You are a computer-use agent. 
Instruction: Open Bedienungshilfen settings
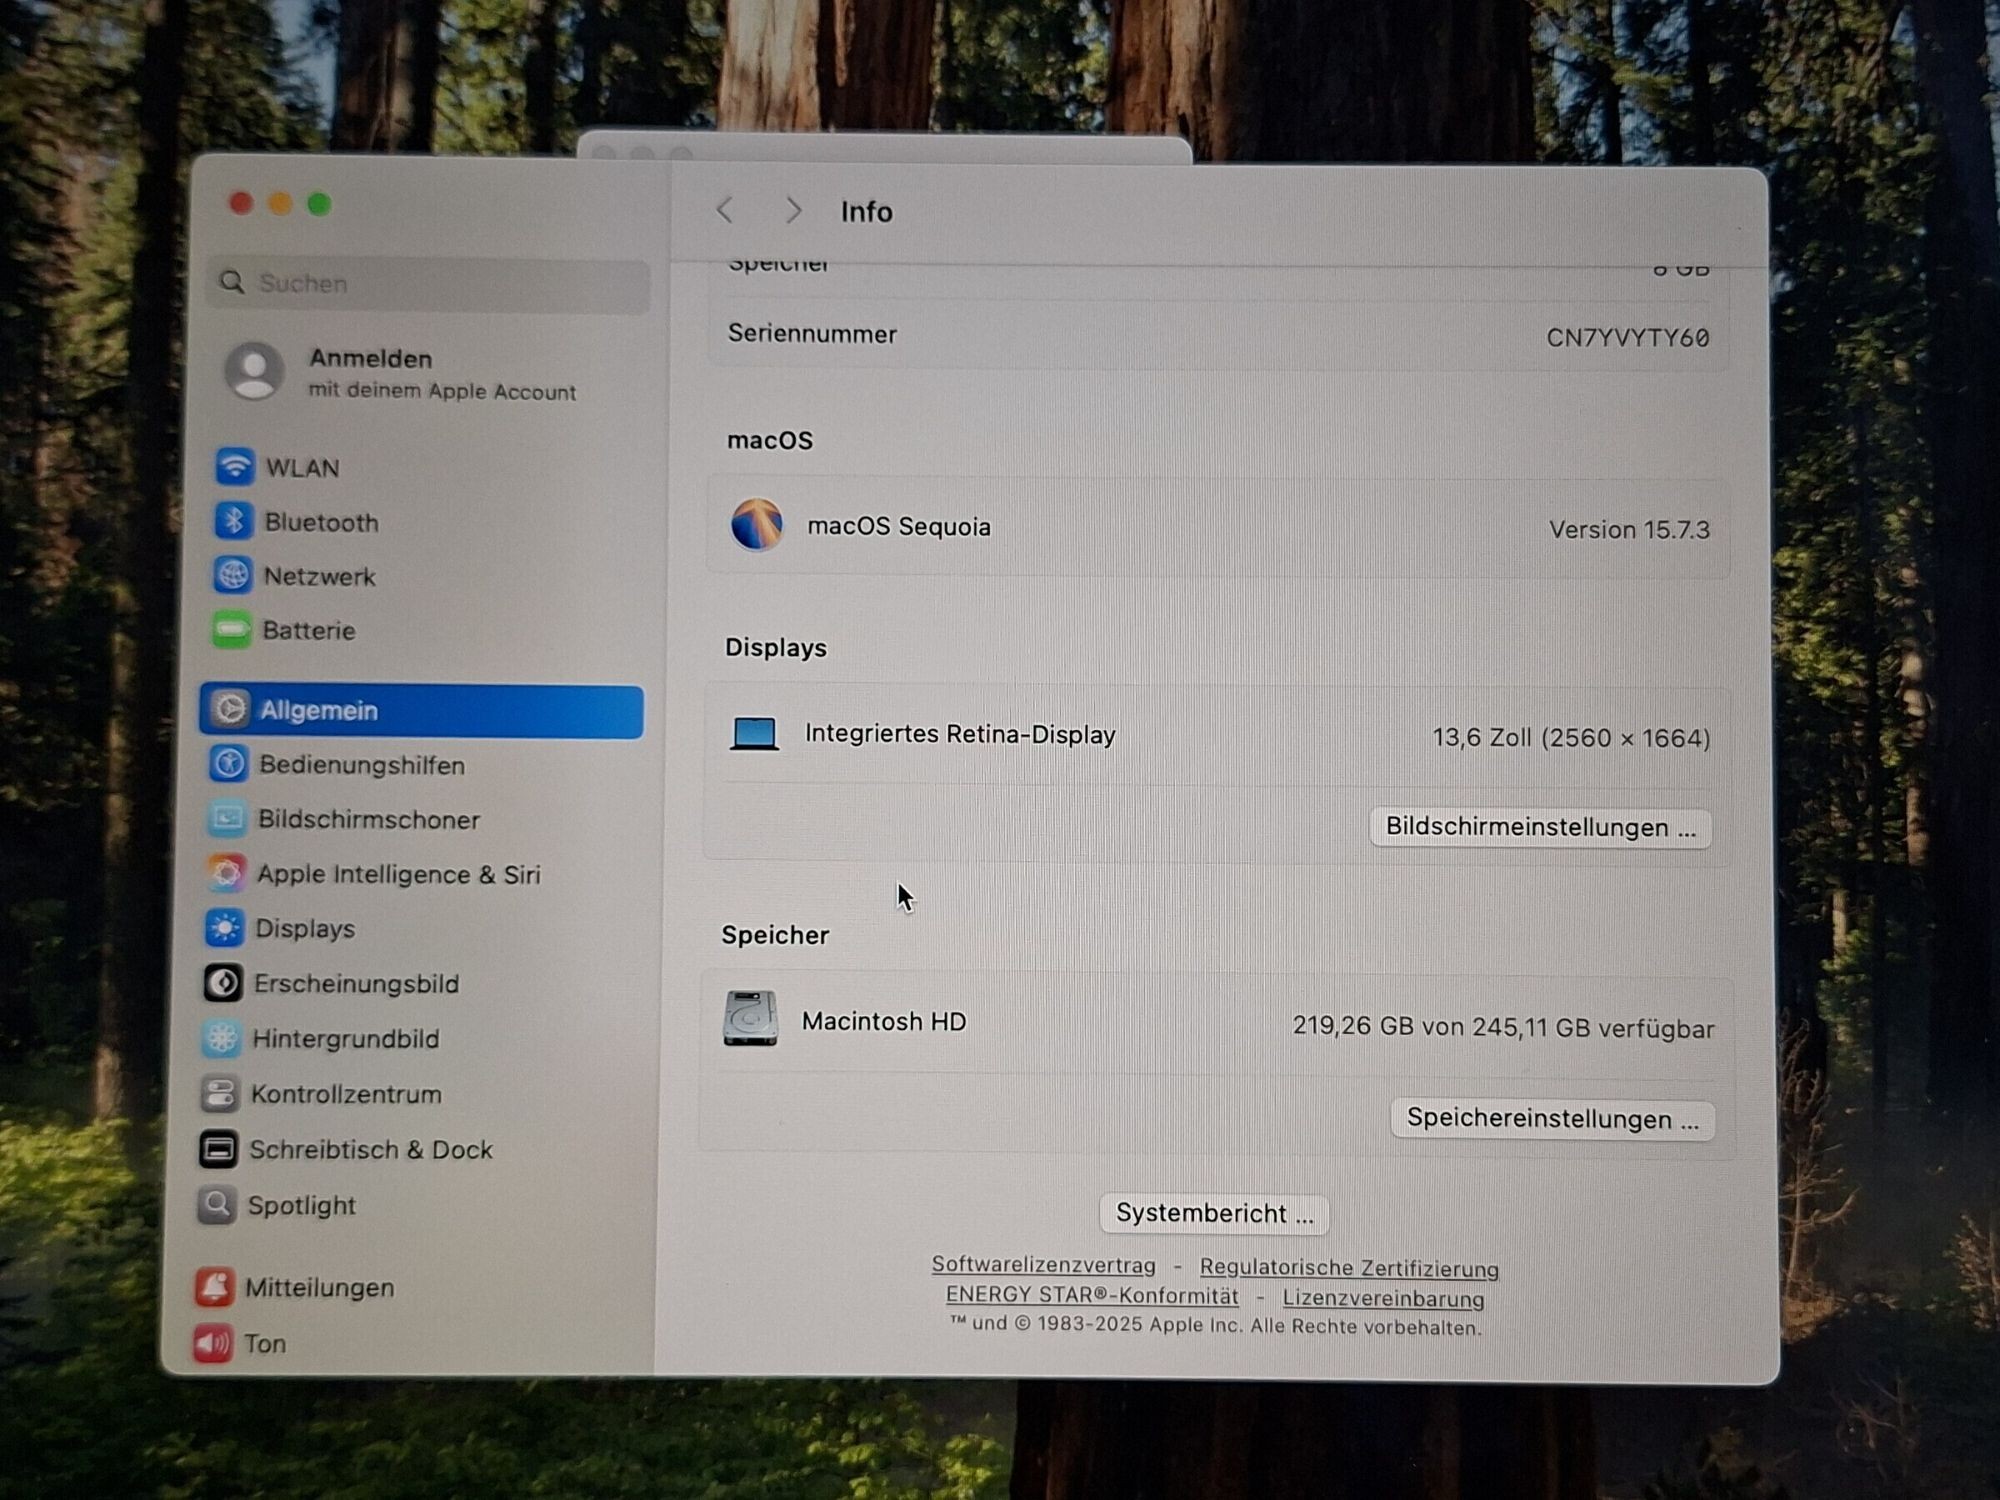tap(360, 765)
